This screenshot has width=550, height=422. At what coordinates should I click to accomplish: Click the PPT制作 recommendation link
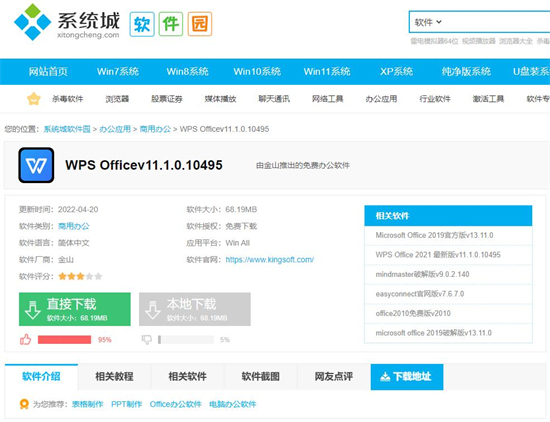pyautogui.click(x=127, y=404)
